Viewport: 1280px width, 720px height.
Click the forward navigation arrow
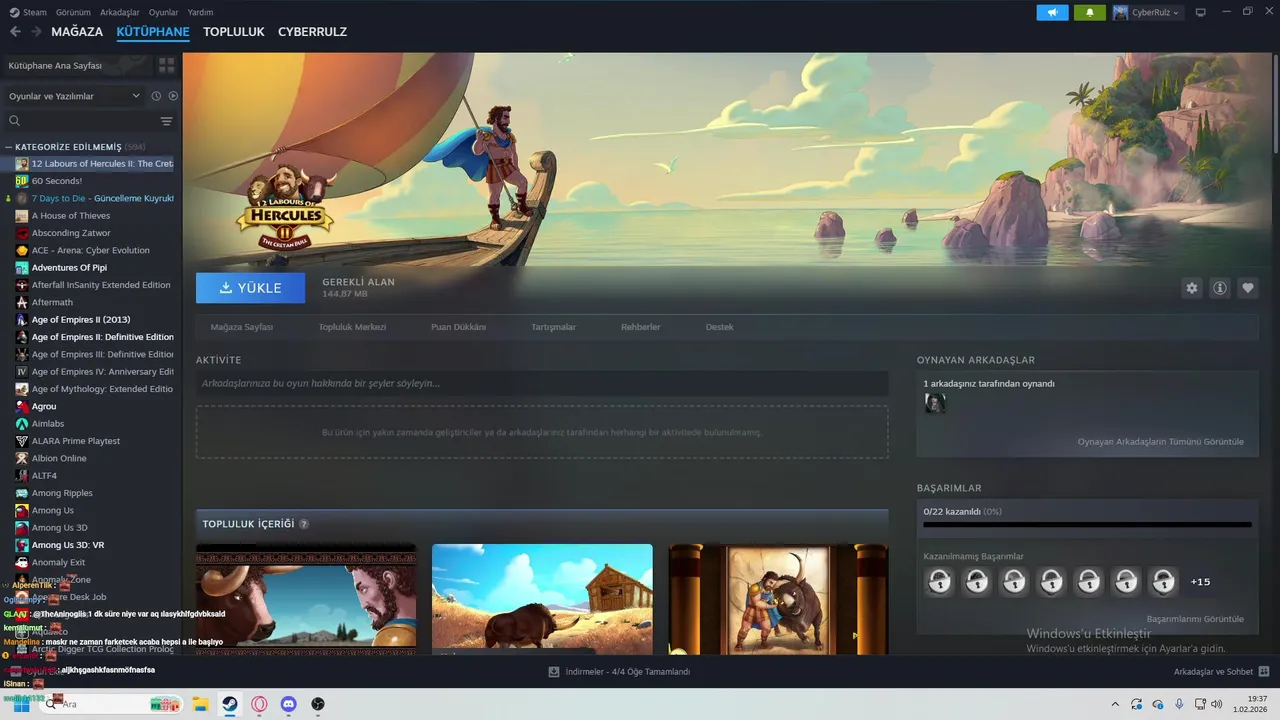click(x=36, y=32)
